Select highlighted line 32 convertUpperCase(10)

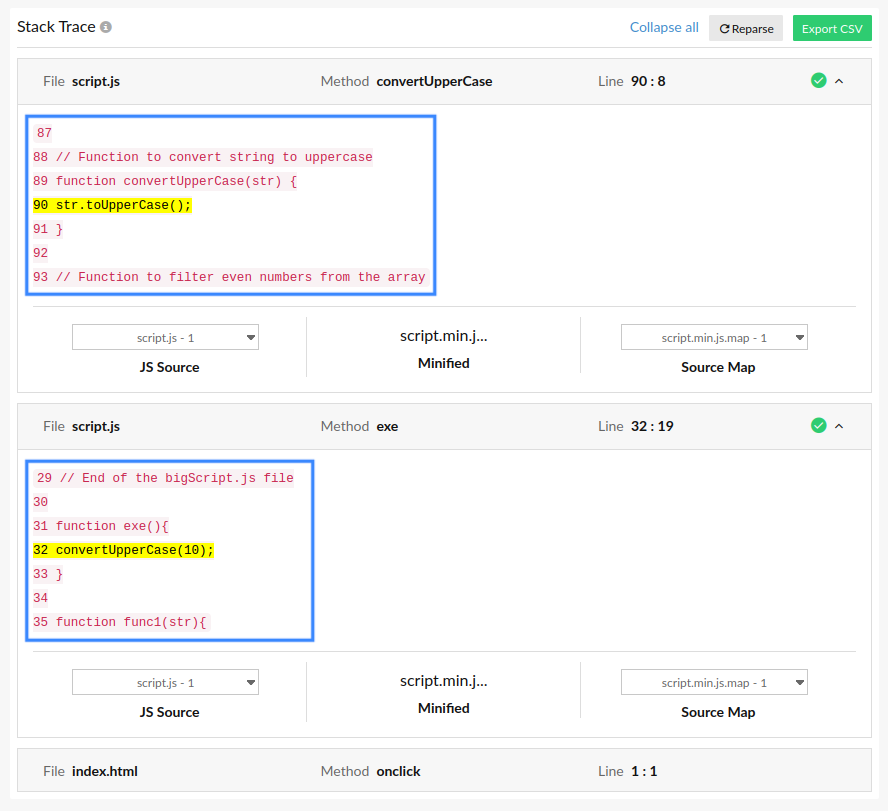tap(123, 550)
